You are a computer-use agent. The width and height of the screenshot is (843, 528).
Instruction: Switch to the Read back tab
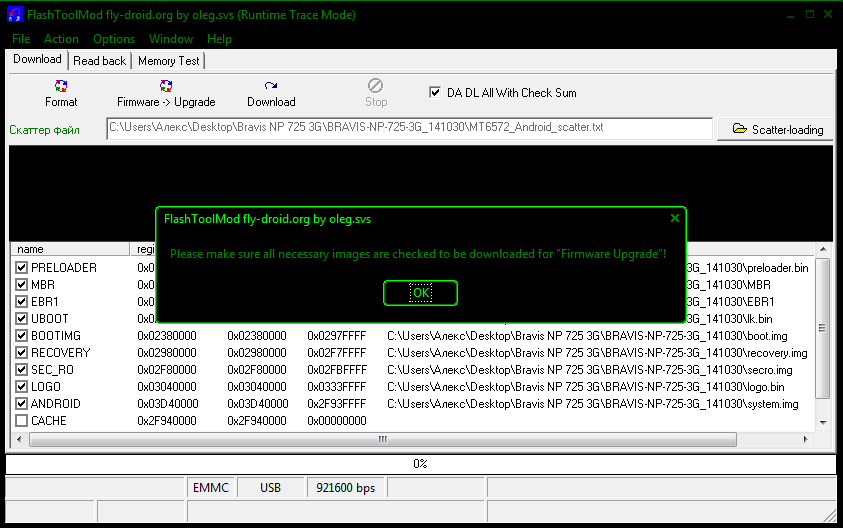coord(100,61)
